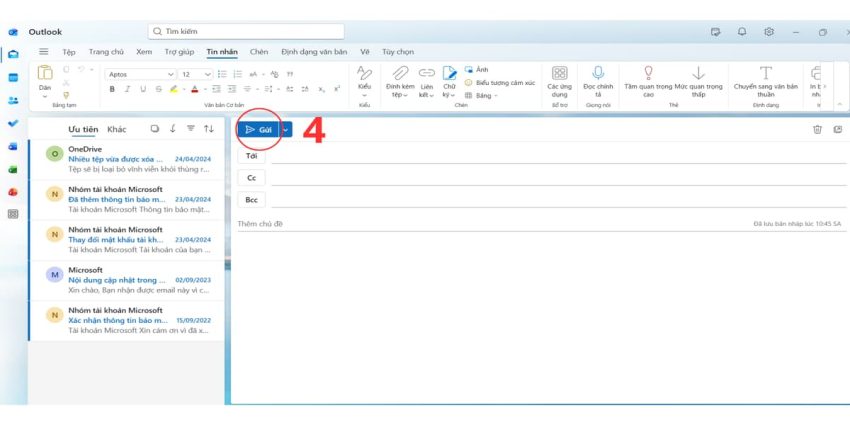850x425 pixels.
Task: Apply italic formatting
Action: 127,89
